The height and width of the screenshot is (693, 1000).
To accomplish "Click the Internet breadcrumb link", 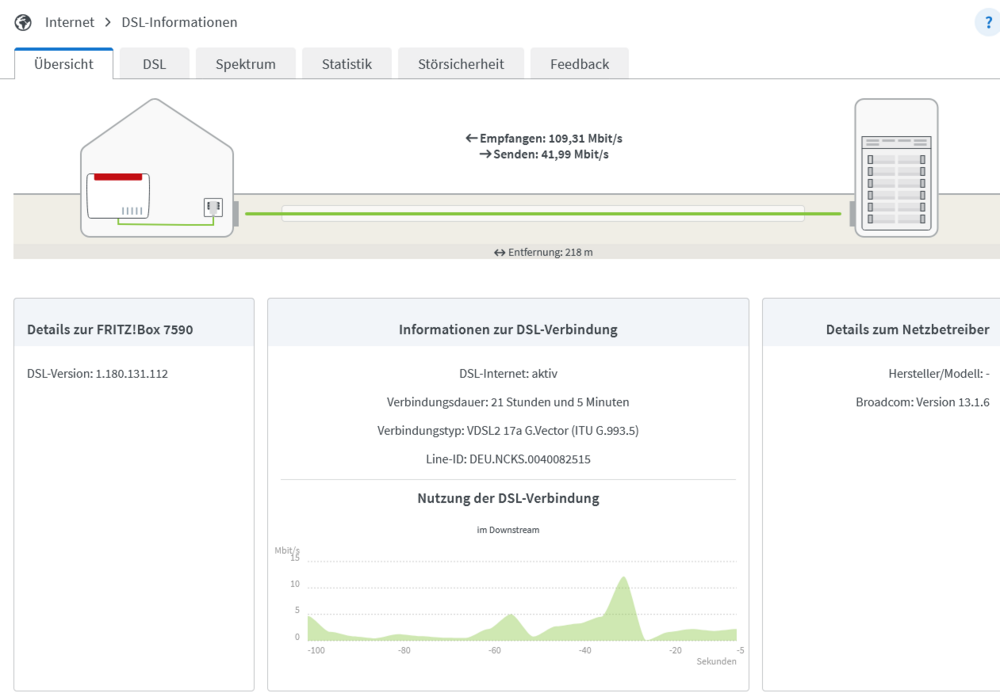I will [69, 22].
